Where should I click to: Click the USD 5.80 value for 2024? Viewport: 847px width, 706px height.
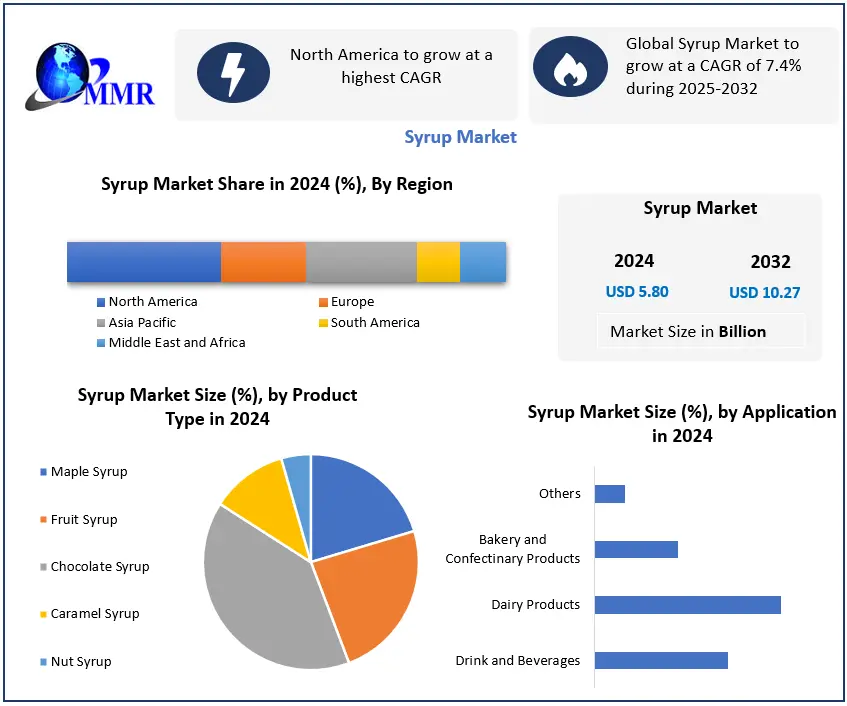tap(637, 292)
